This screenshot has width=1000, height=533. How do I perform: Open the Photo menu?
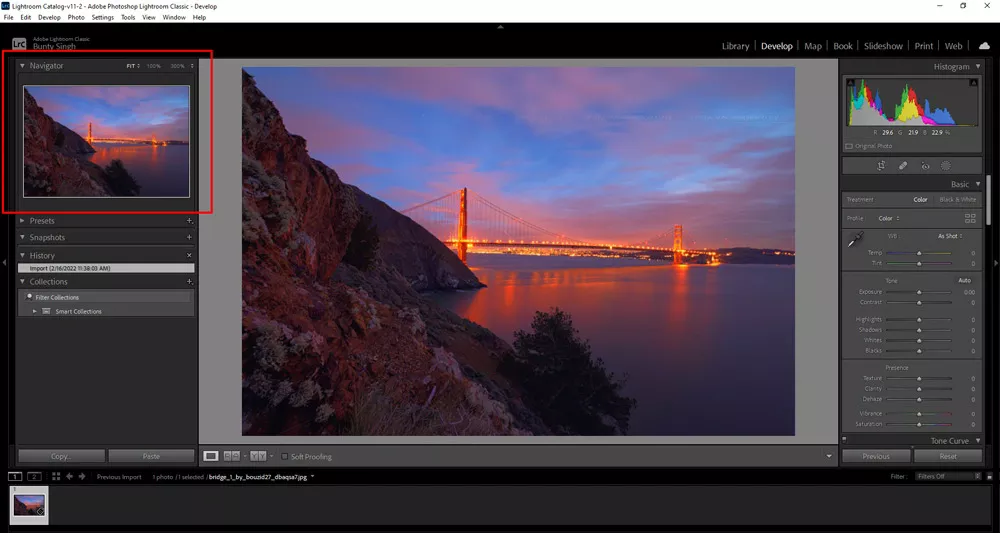[x=76, y=18]
